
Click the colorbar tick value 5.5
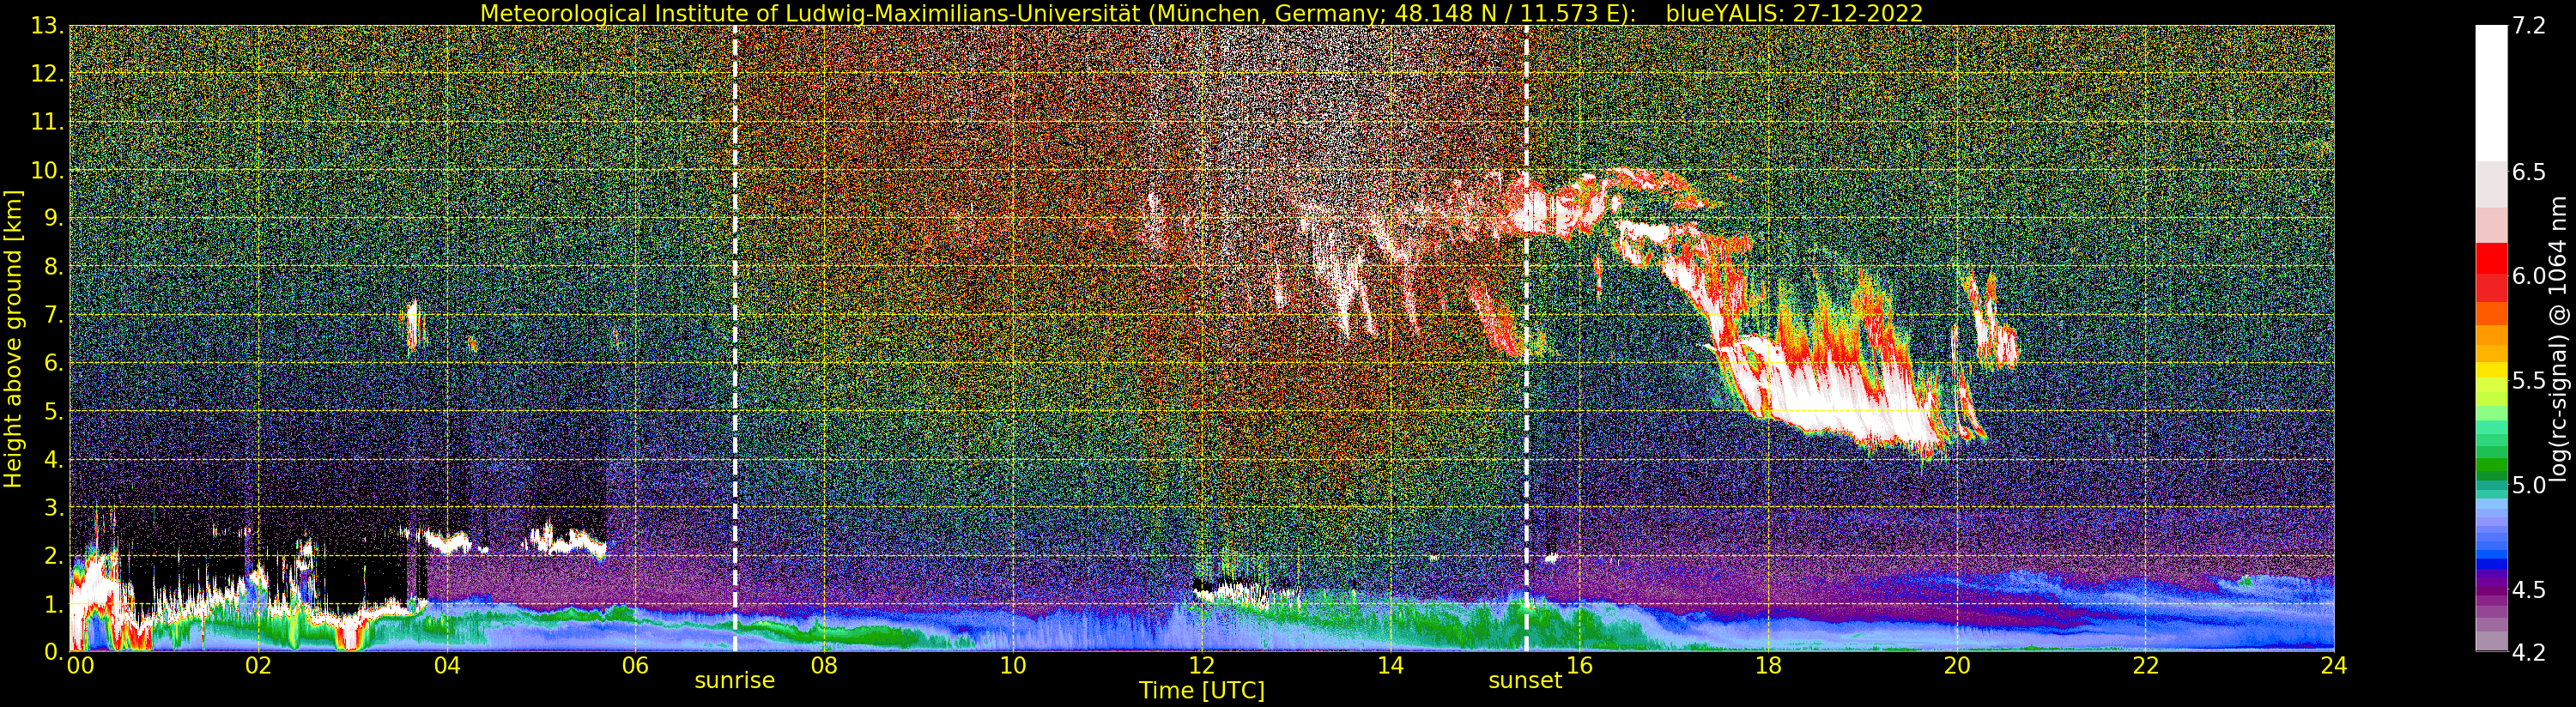coord(2529,381)
